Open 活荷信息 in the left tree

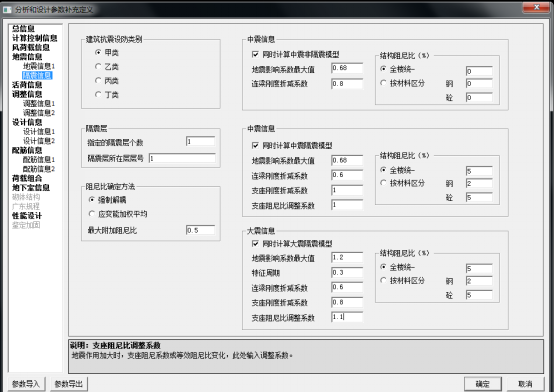(27, 85)
